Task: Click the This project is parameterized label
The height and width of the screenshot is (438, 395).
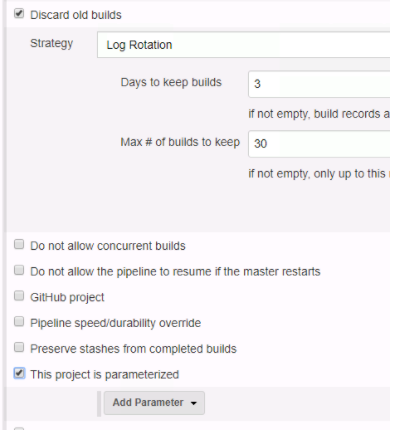Action: click(104, 374)
